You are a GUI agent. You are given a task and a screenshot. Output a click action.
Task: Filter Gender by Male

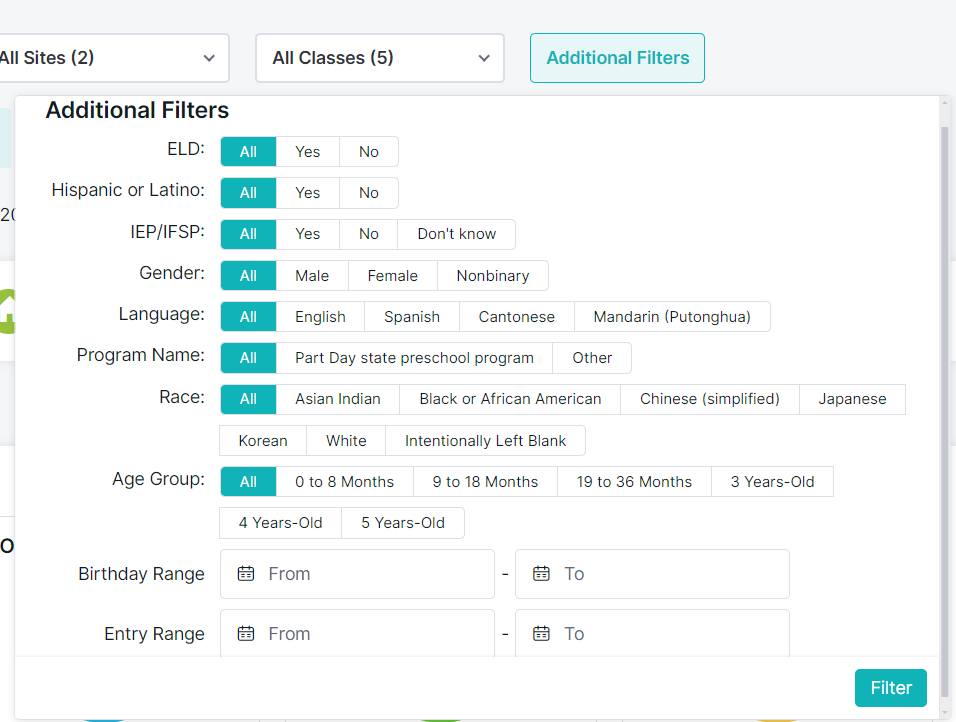click(312, 276)
